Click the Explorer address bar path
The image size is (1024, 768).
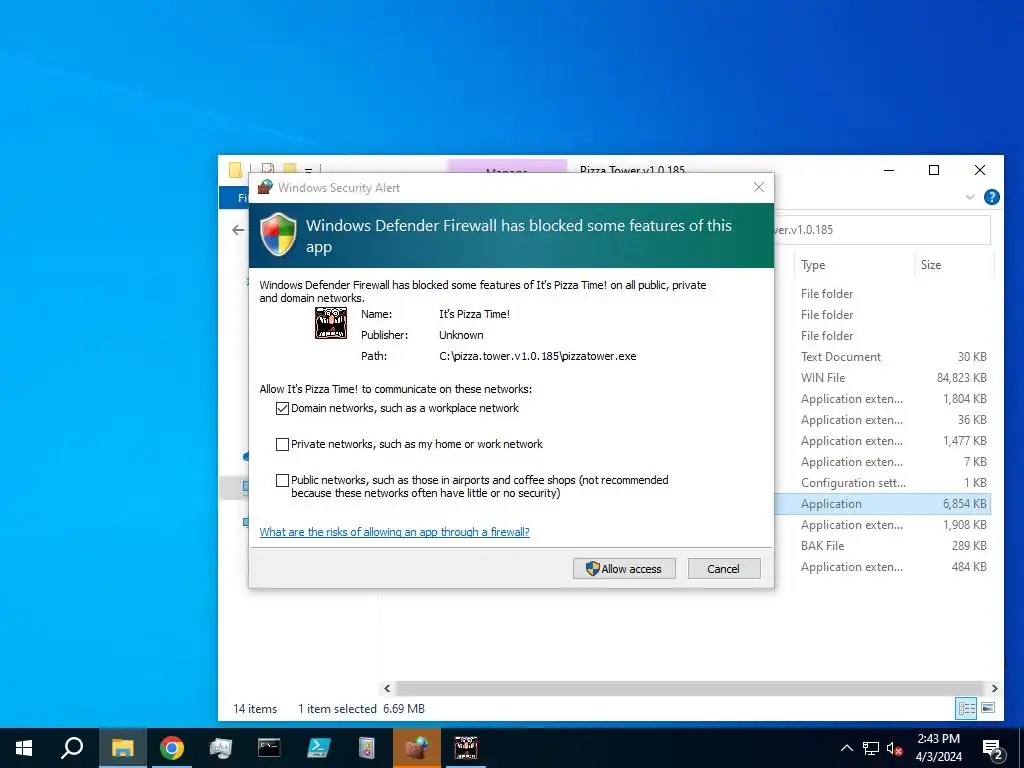pos(882,230)
